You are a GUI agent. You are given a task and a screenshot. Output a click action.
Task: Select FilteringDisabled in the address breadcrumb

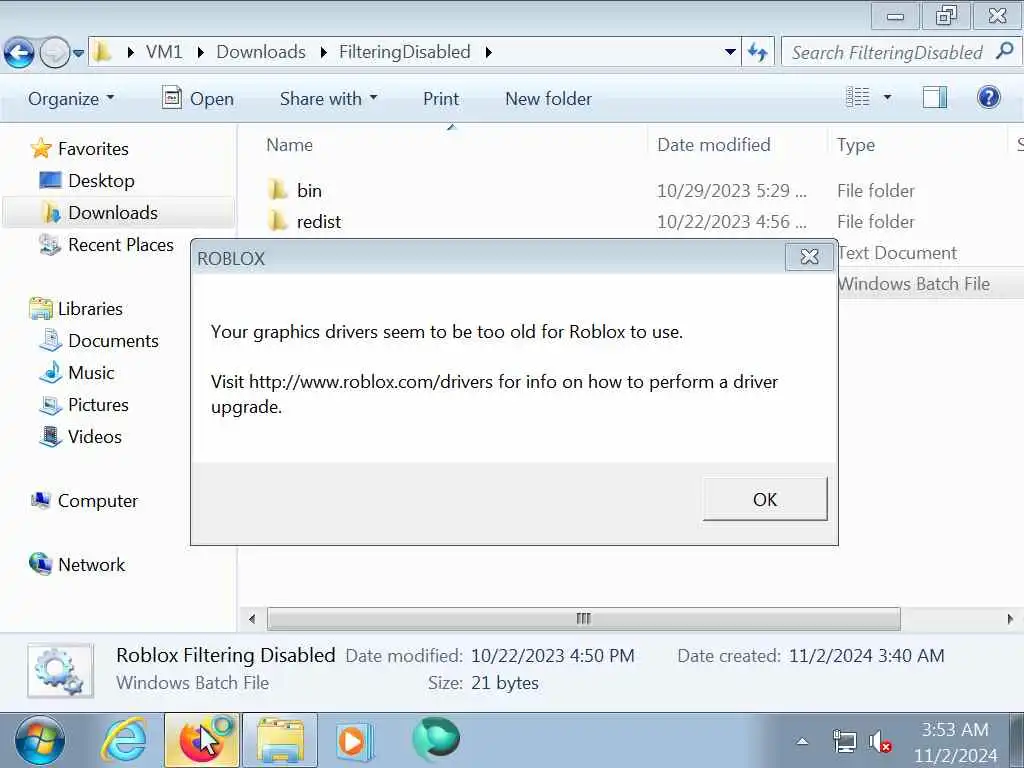click(x=404, y=52)
